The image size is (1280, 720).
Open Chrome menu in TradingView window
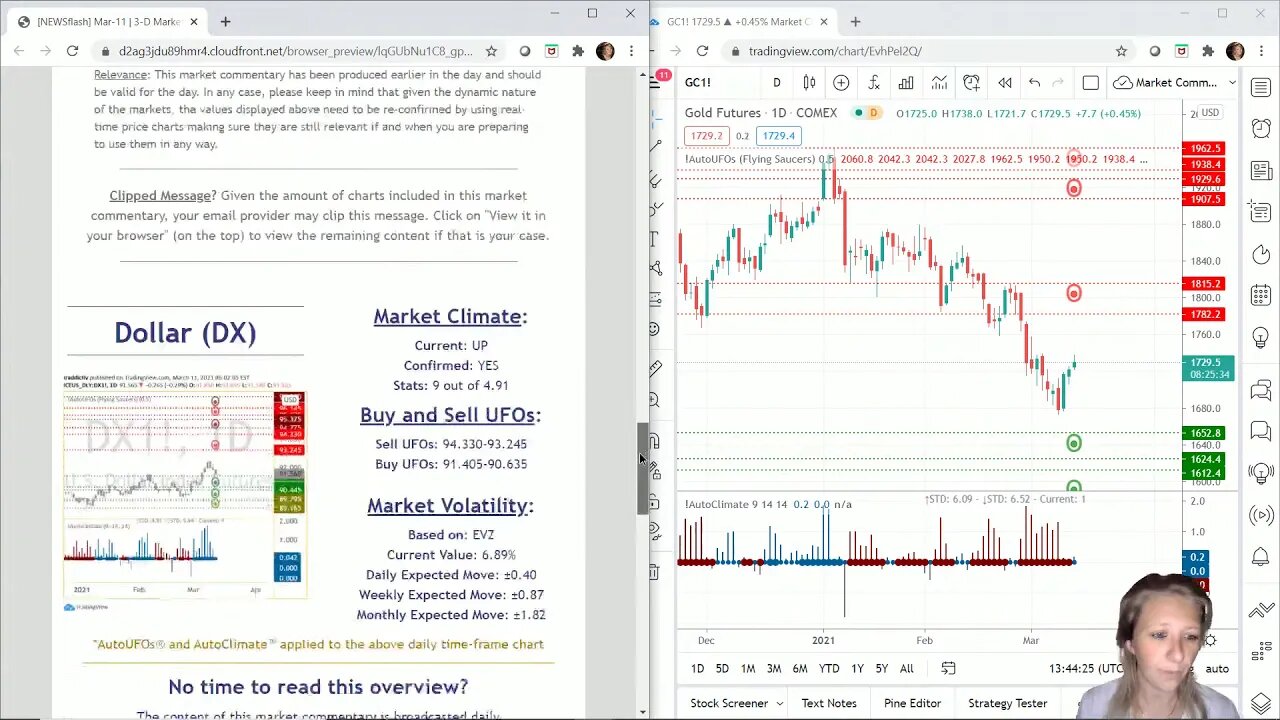tap(1262, 51)
